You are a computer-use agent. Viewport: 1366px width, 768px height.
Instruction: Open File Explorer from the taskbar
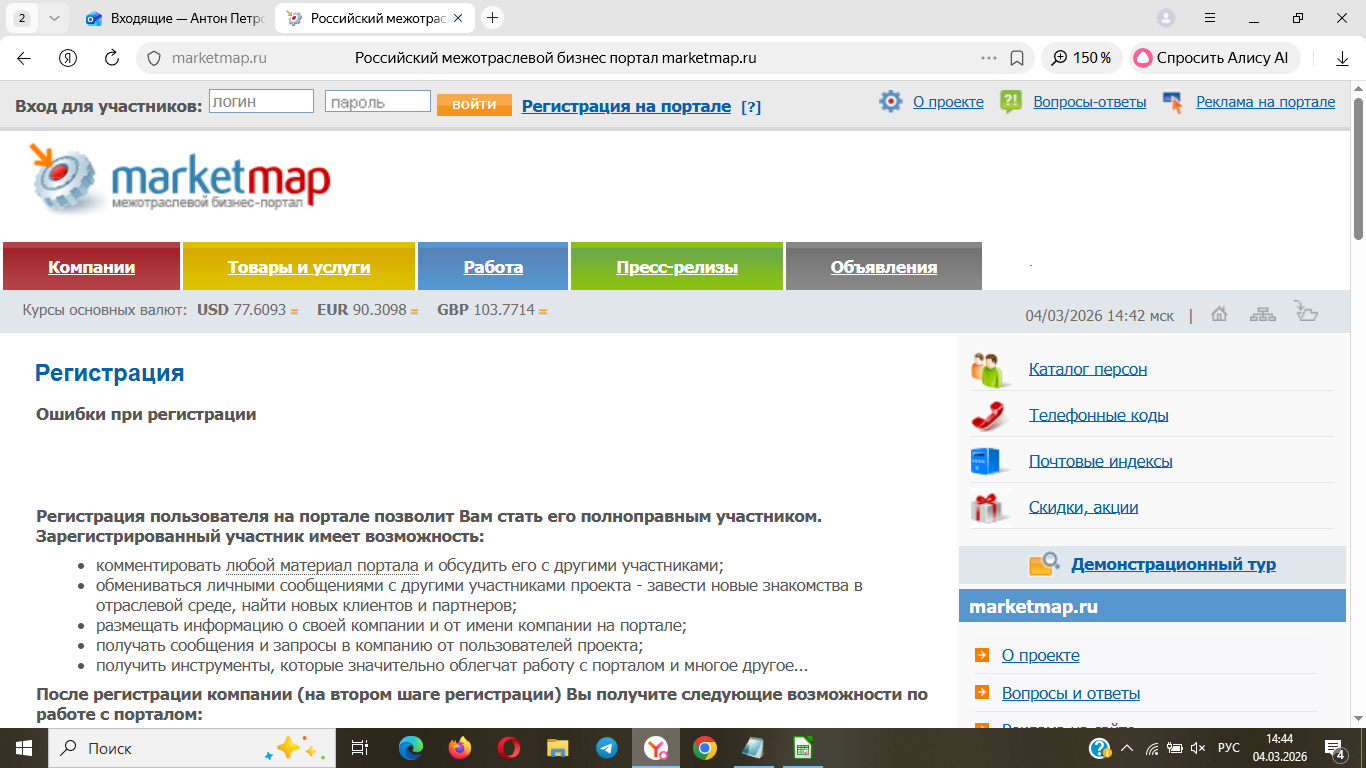click(x=558, y=748)
